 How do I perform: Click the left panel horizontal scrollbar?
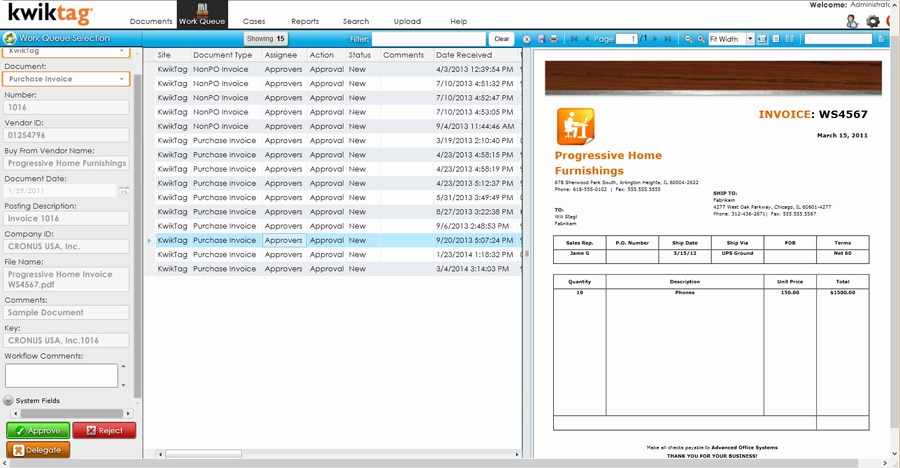coord(72,413)
